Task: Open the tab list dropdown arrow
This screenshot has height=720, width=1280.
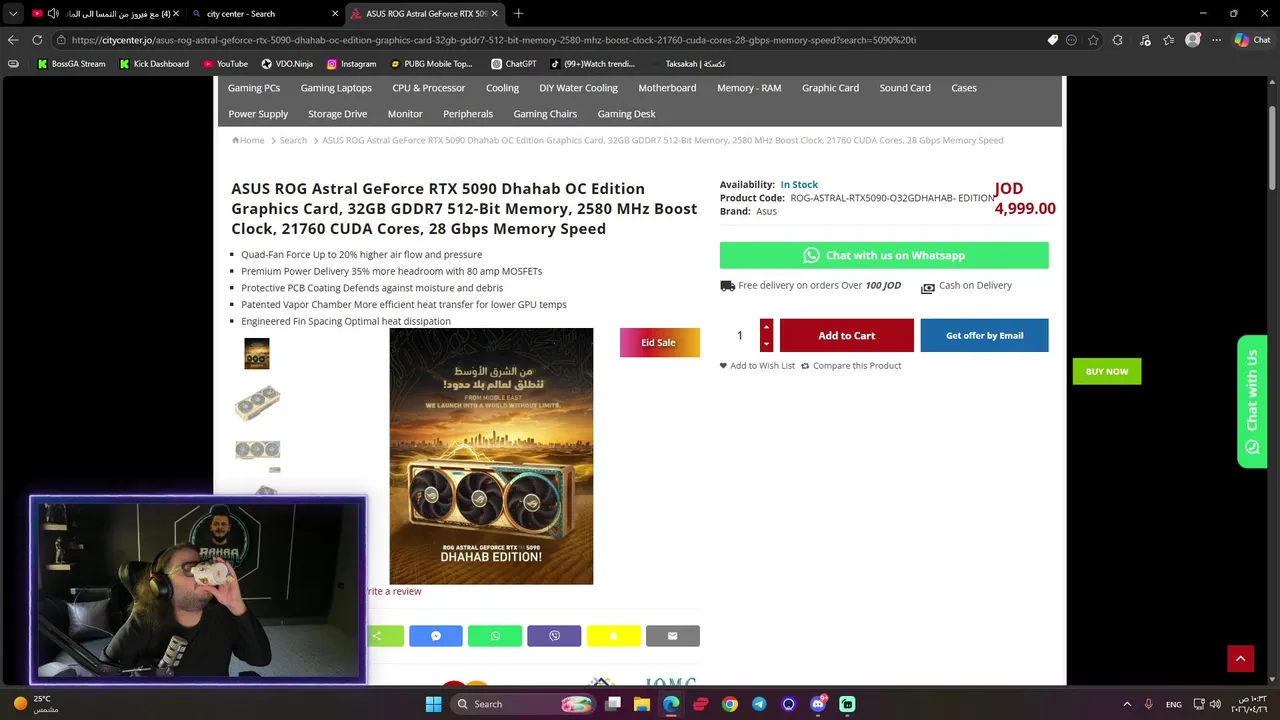Action: [x=13, y=14]
